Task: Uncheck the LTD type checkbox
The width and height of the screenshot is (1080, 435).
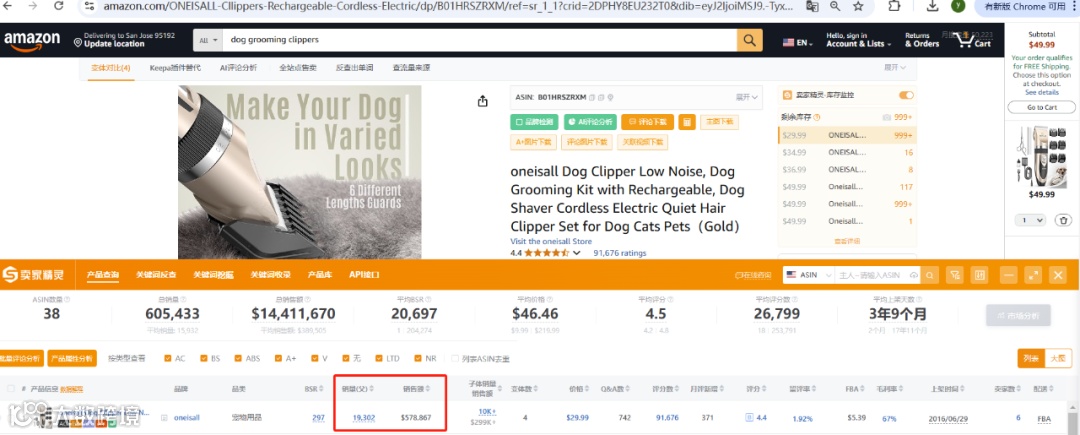Action: click(379, 359)
